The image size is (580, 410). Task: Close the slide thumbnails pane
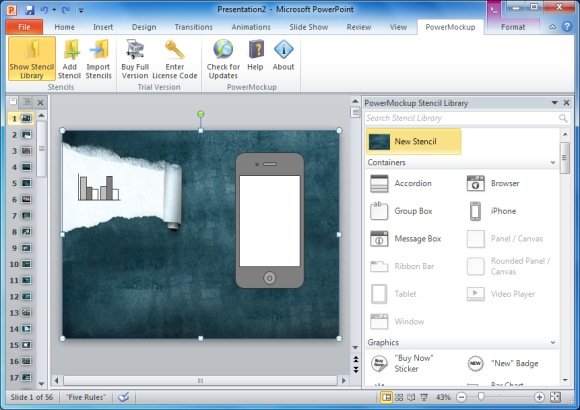point(40,102)
